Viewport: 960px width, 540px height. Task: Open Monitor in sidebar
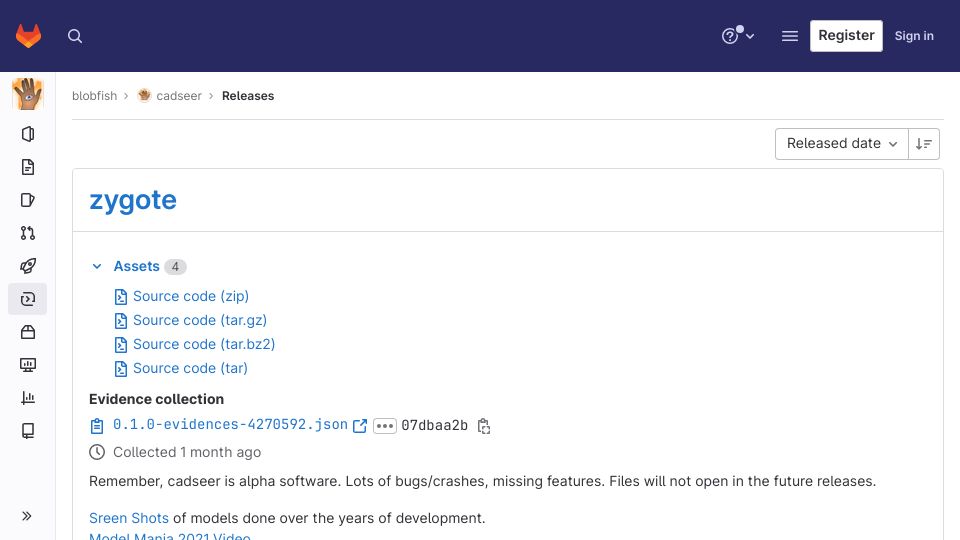(28, 365)
